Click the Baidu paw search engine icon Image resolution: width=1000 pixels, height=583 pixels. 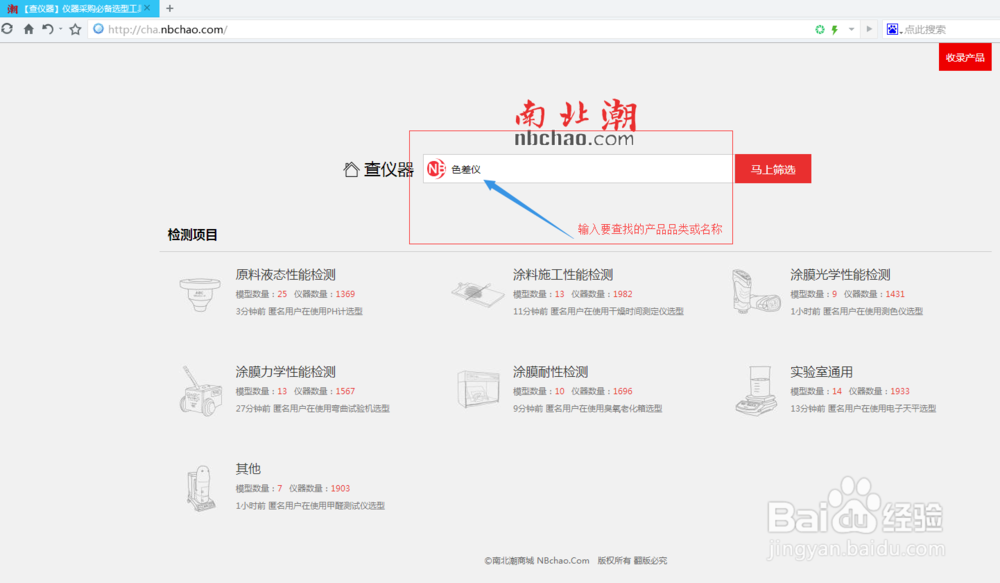[892, 29]
